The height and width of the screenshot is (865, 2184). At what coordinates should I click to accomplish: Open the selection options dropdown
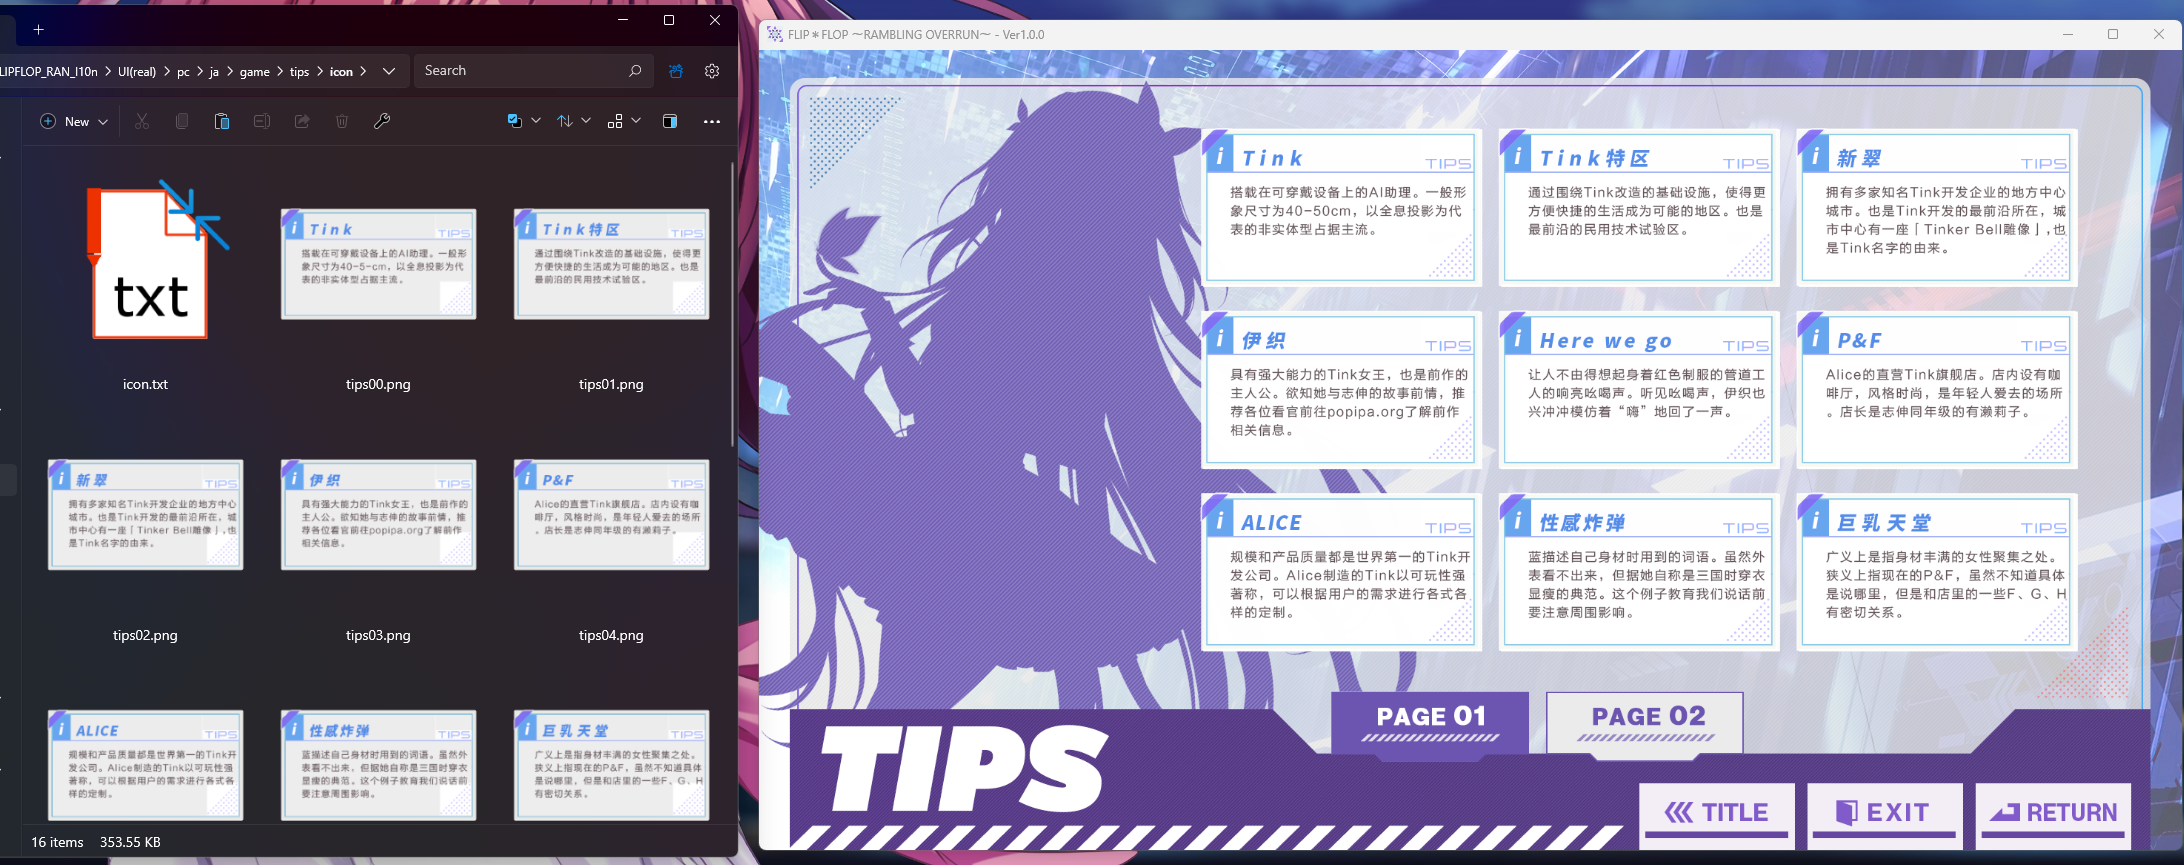pos(524,121)
